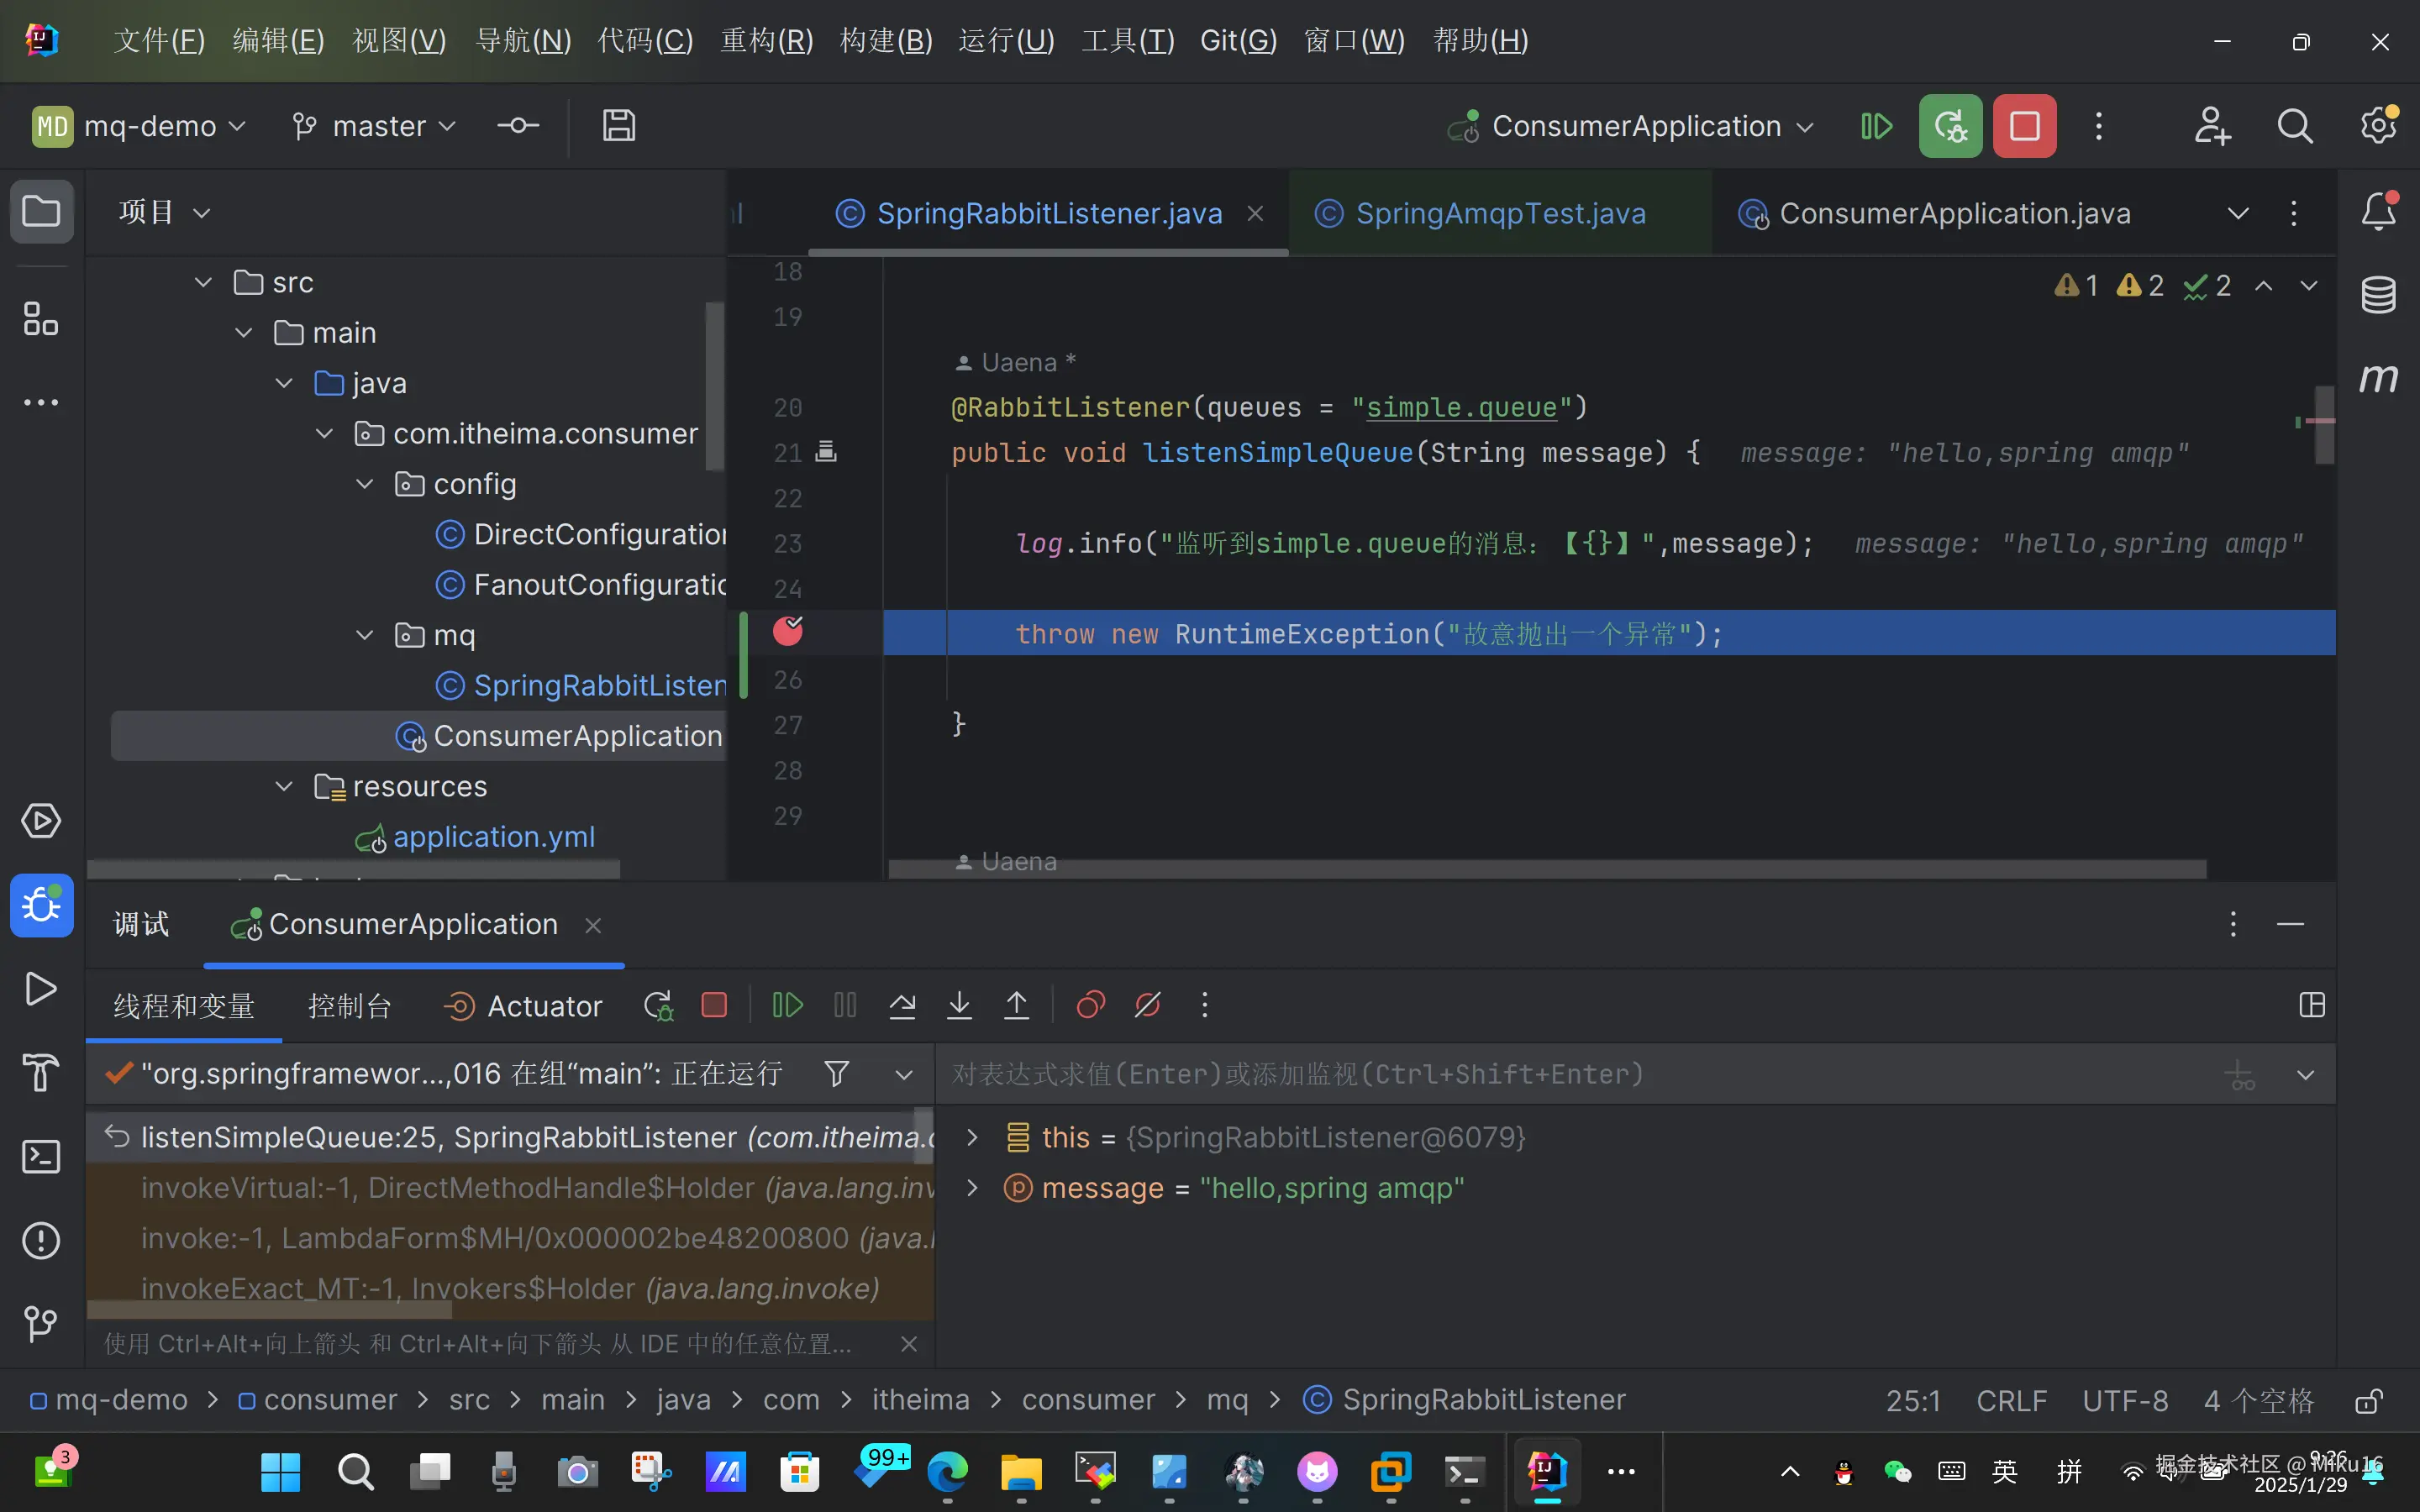Expand the message variable node
The width and height of the screenshot is (2420, 1512).
click(971, 1188)
